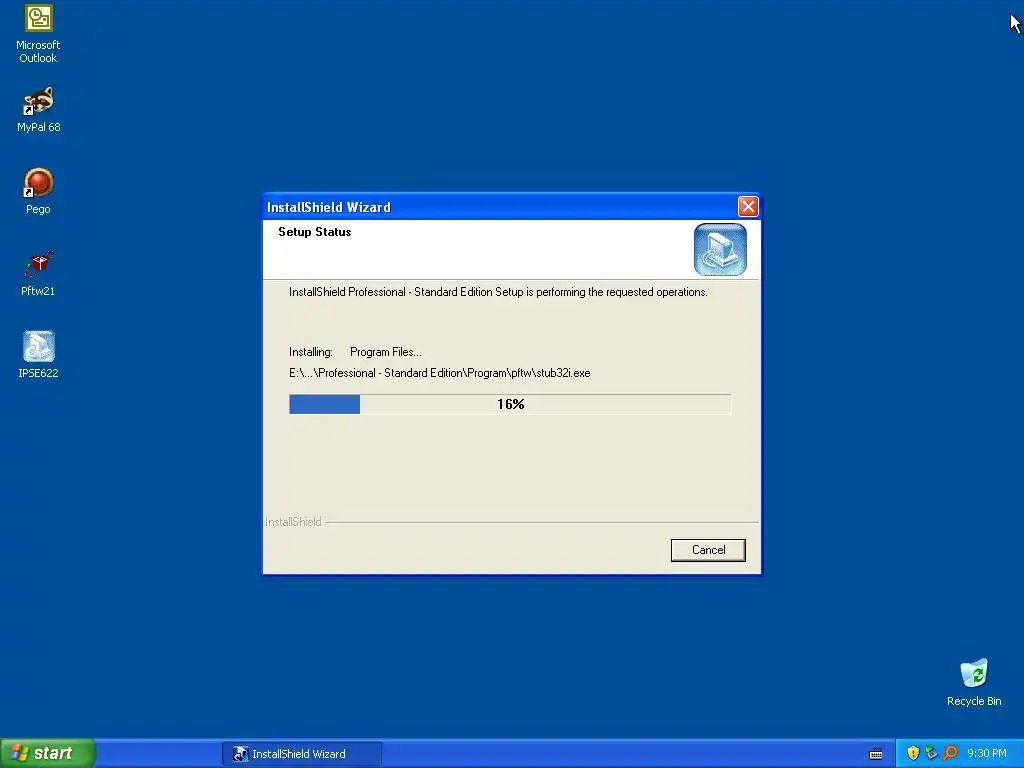The height and width of the screenshot is (768, 1024).
Task: Close the InstallShield Wizard window
Action: 748,206
